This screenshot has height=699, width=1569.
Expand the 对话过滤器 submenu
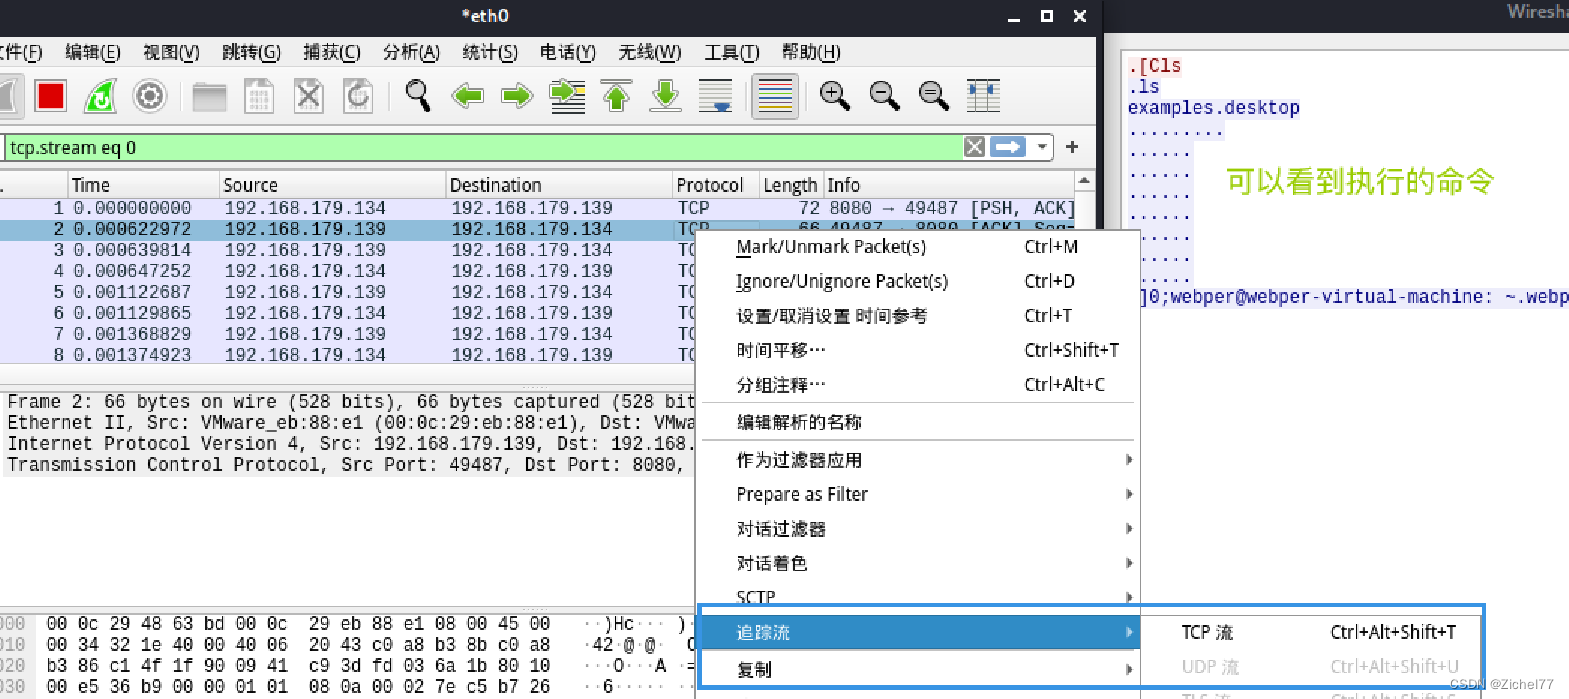[918, 529]
